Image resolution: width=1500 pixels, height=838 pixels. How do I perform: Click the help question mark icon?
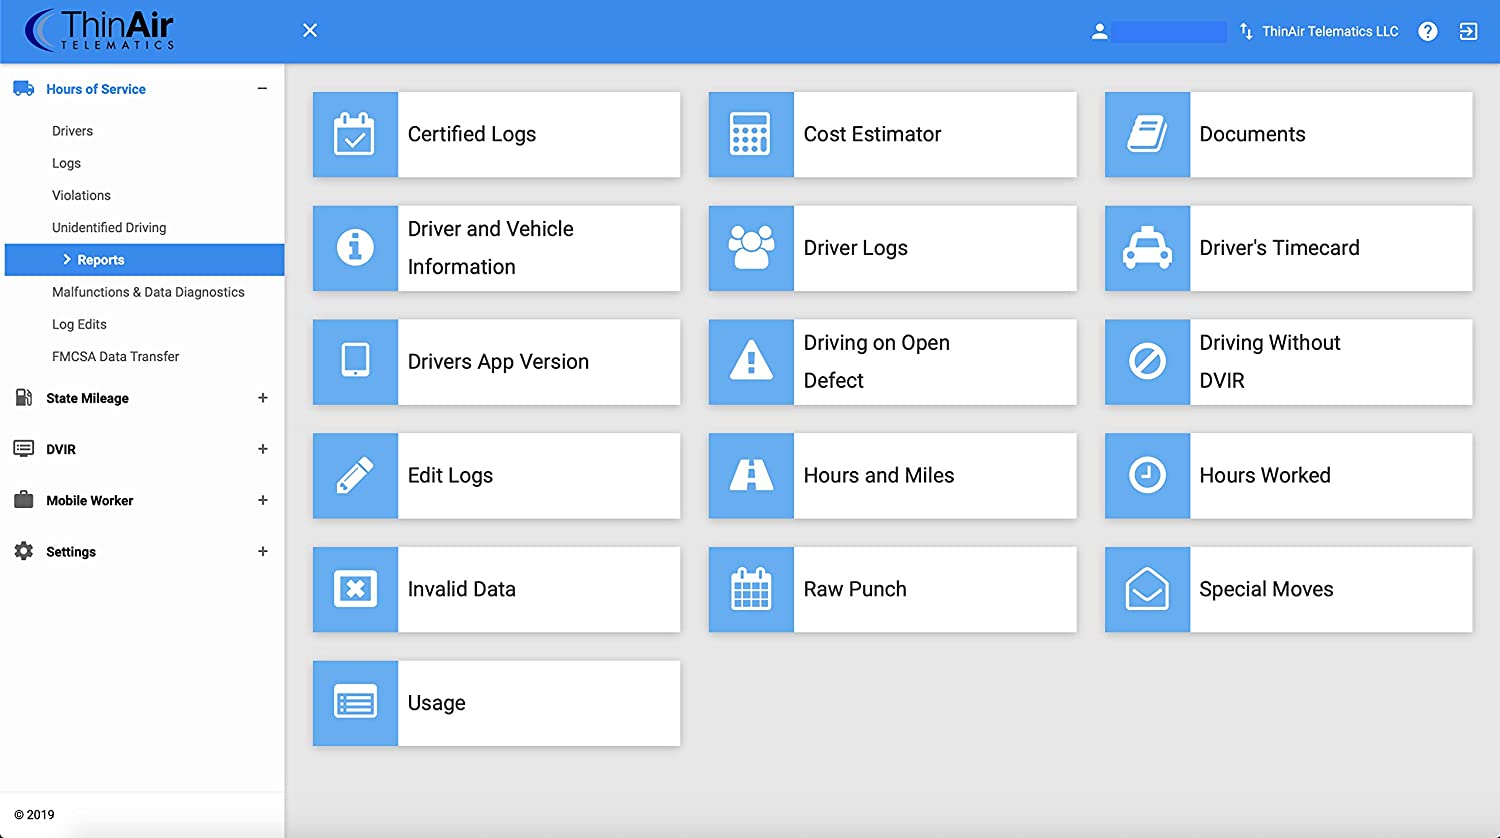click(x=1428, y=31)
